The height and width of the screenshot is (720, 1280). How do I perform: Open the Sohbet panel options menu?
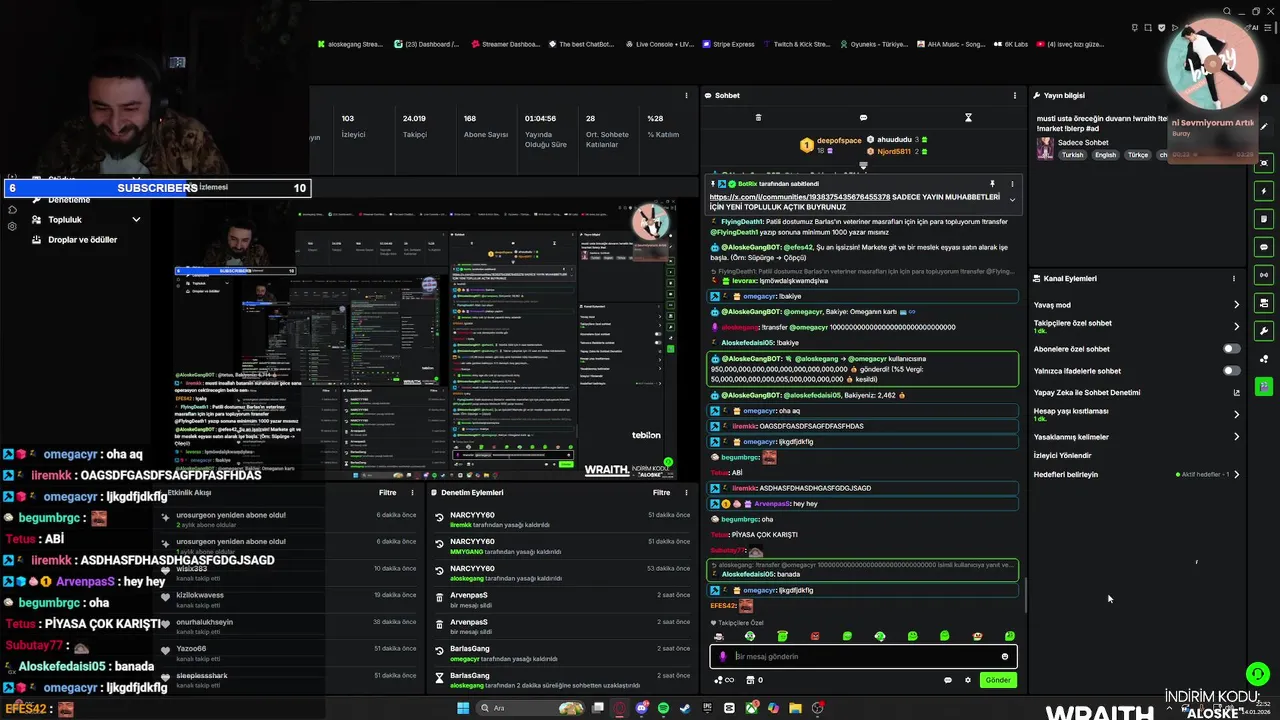click(x=1014, y=95)
